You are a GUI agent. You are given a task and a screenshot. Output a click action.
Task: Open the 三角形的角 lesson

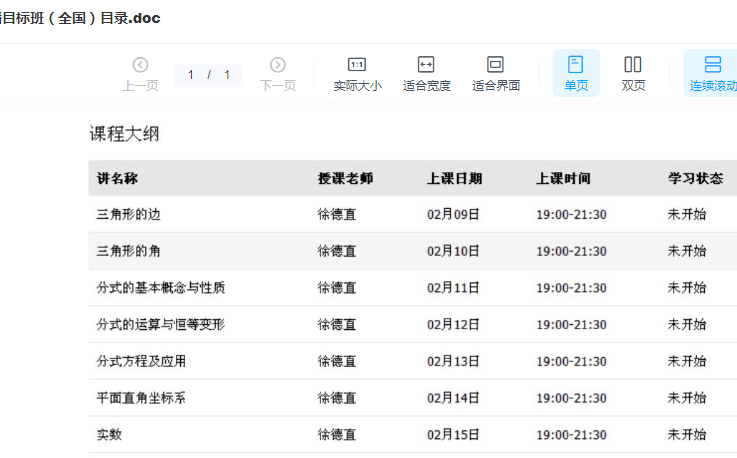(x=128, y=251)
